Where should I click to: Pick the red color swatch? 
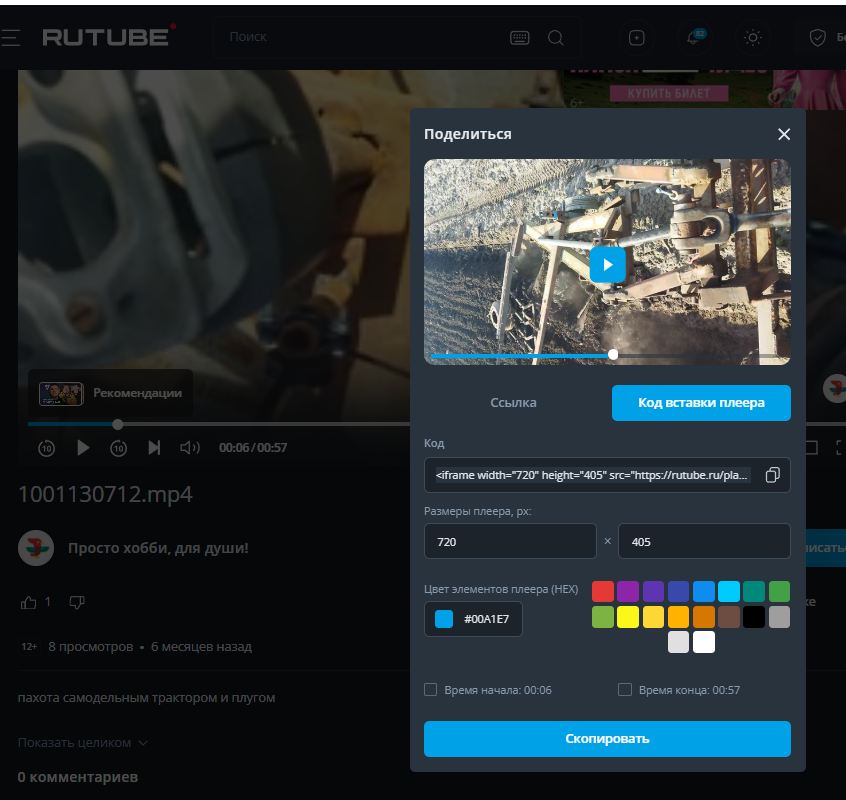tap(603, 591)
